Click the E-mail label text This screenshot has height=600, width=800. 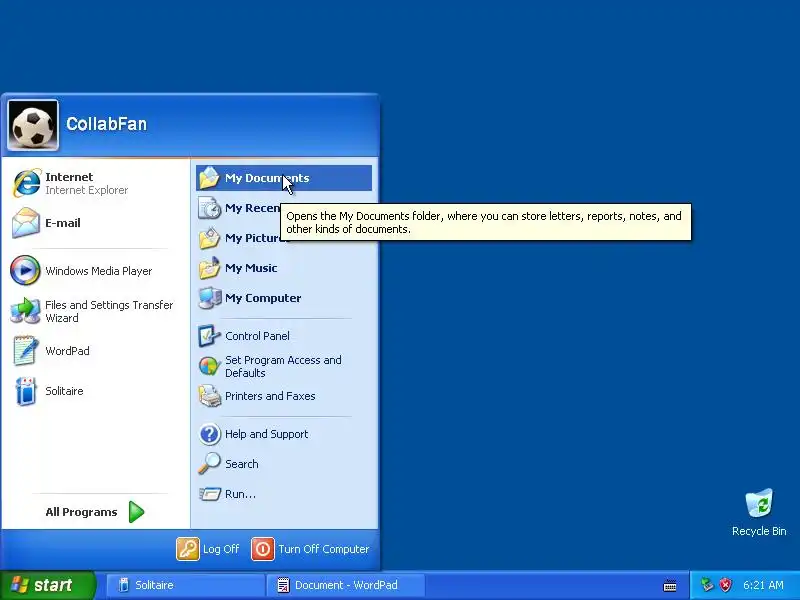coord(62,223)
